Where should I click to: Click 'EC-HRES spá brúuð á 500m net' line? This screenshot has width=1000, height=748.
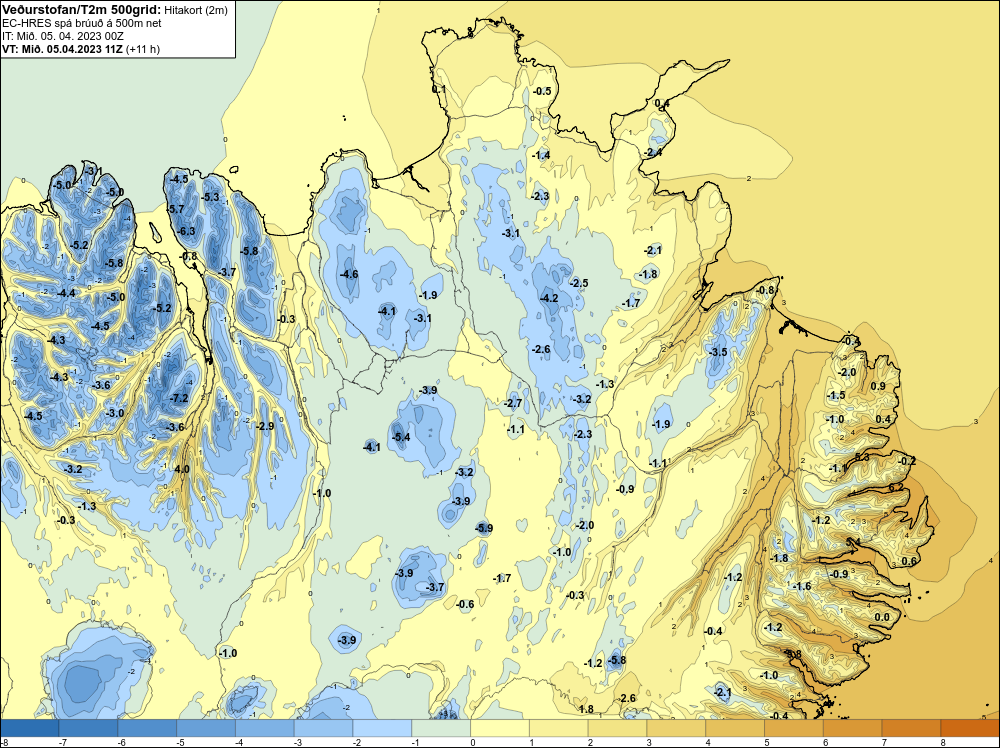tap(82, 23)
